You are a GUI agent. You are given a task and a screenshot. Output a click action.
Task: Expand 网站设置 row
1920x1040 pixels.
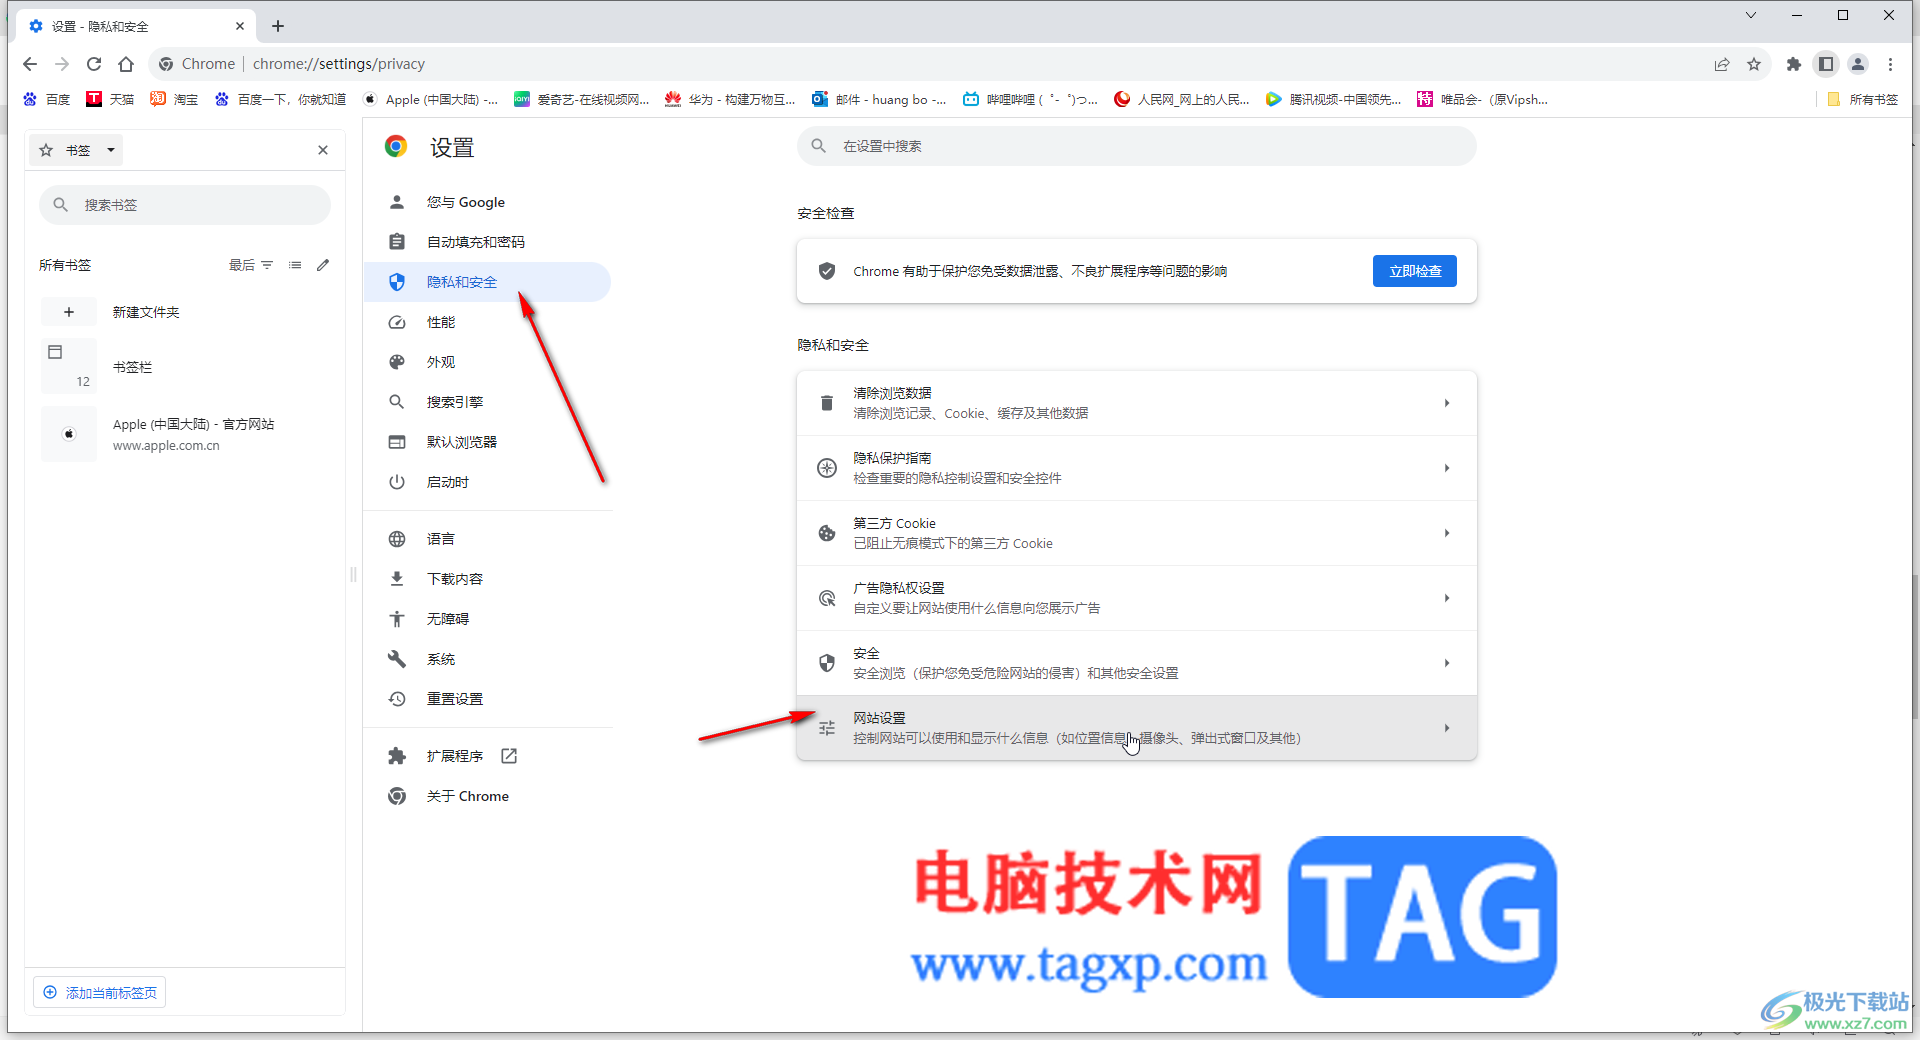[1137, 728]
